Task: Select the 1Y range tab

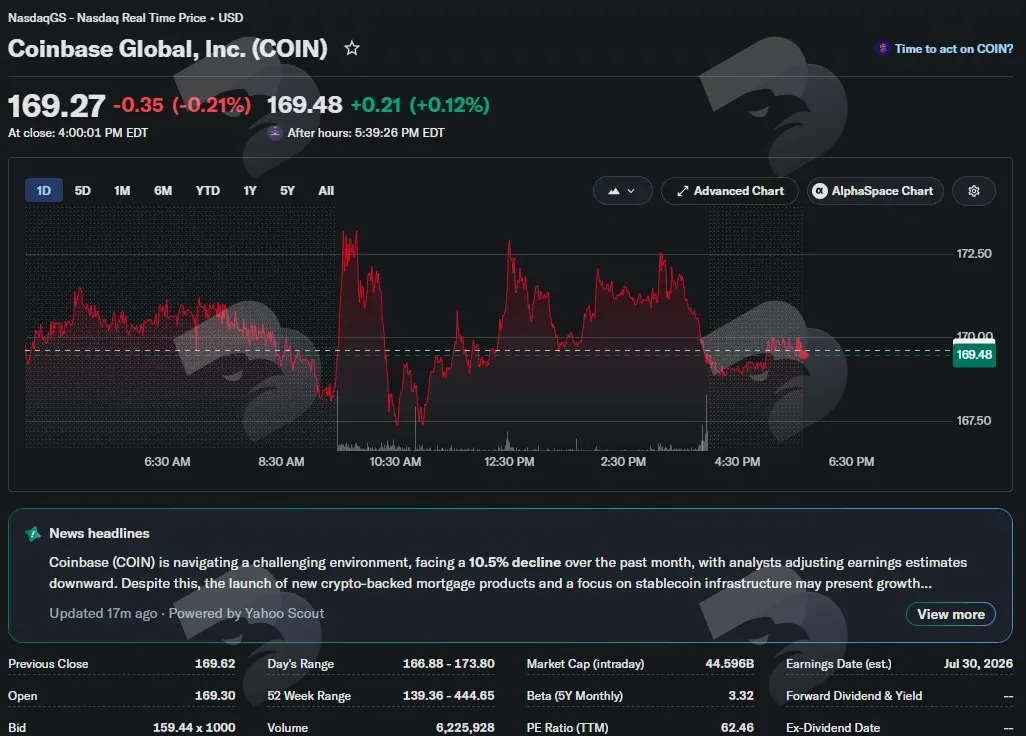Action: [250, 190]
